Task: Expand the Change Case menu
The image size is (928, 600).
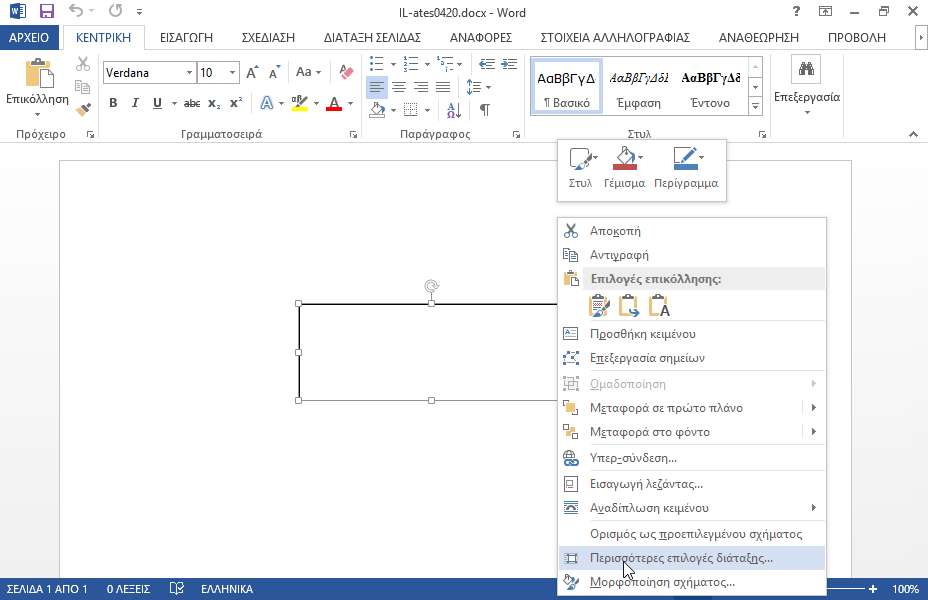Action: click(x=308, y=72)
